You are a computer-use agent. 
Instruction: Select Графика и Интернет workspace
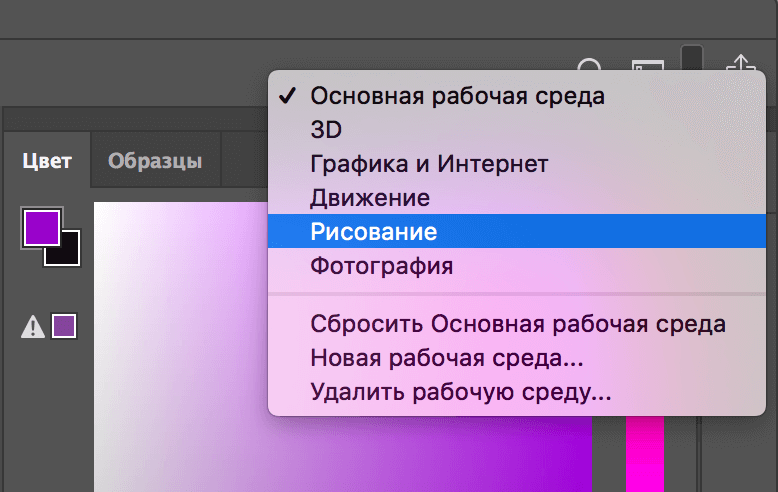pos(517,164)
